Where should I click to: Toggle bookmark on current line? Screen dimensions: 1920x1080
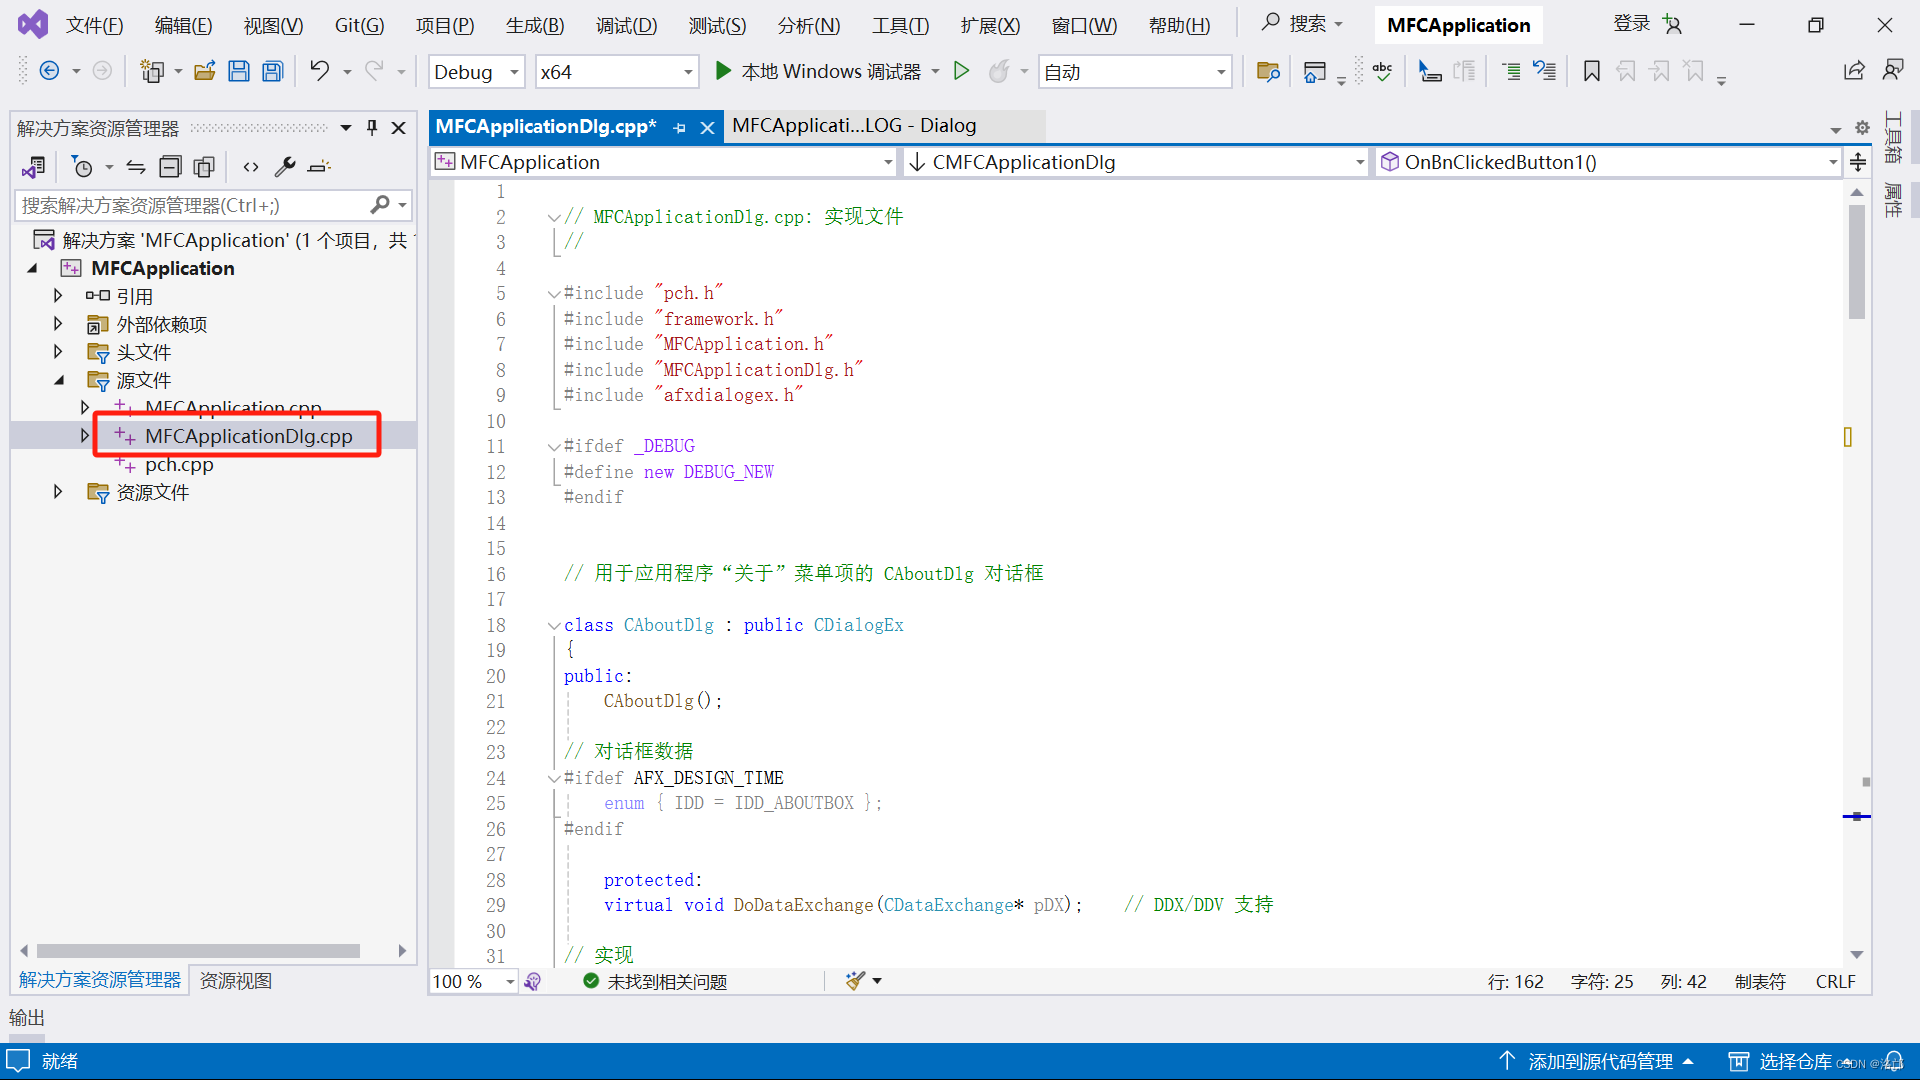point(1592,71)
